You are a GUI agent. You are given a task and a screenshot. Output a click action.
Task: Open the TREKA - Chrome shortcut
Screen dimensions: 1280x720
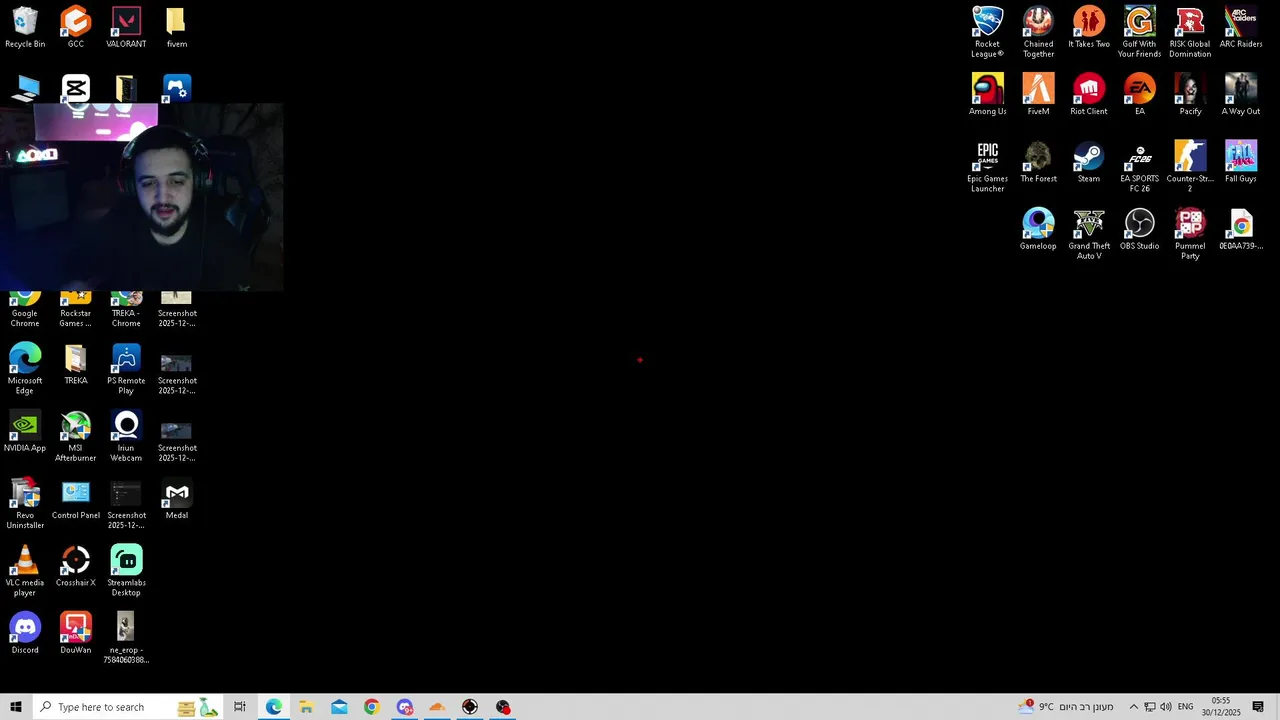click(126, 310)
